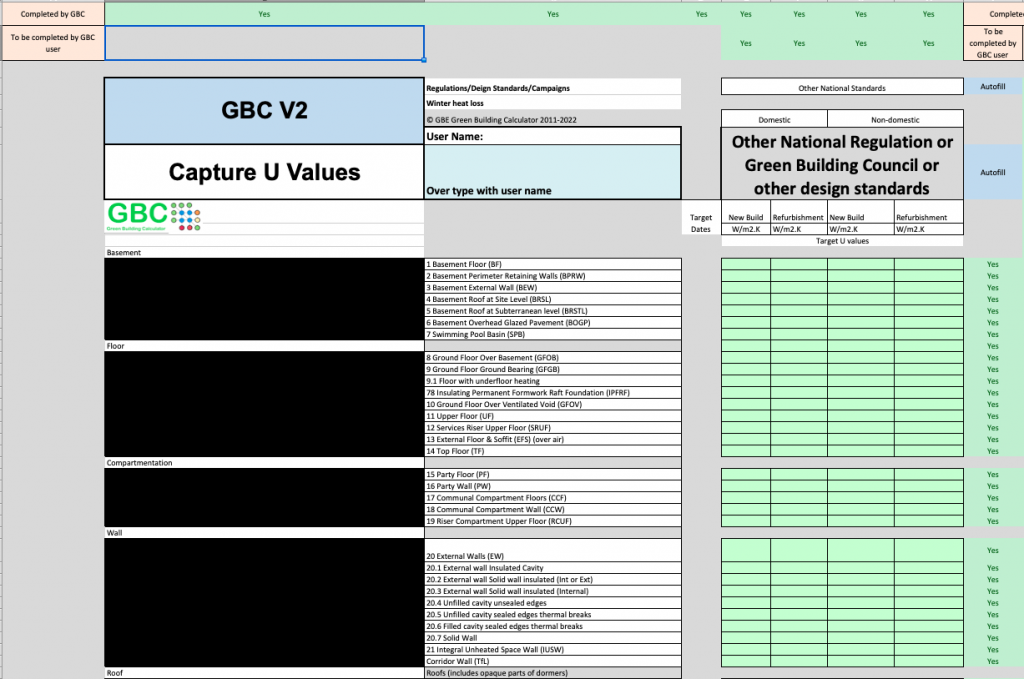Click the "Other National Standards" header cell
The width and height of the screenshot is (1024, 679).
[x=842, y=87]
